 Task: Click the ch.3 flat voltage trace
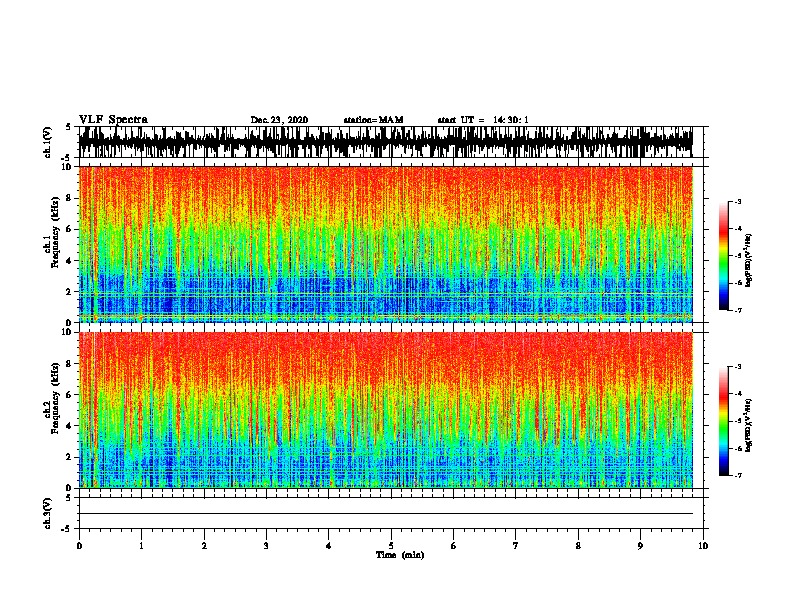385,514
